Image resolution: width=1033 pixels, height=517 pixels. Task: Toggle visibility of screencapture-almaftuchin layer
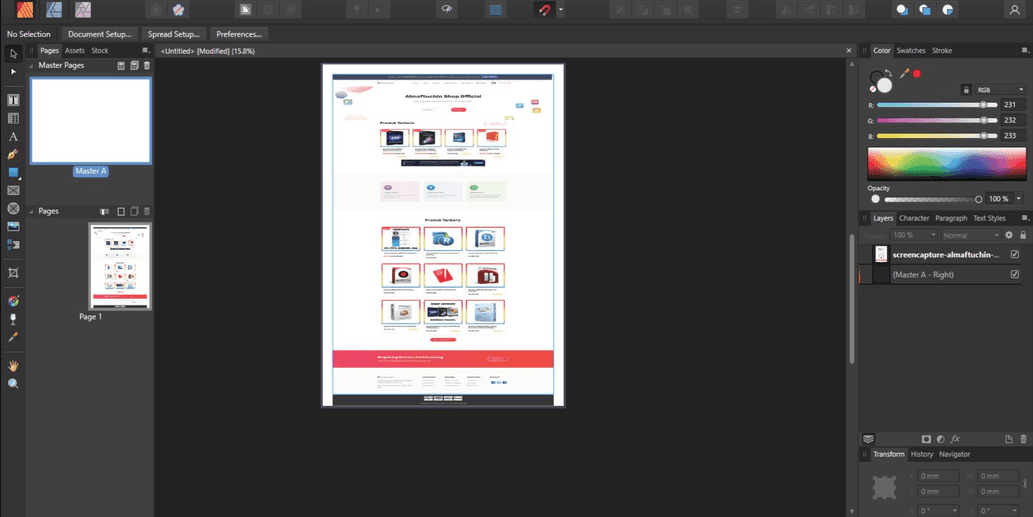click(1015, 254)
